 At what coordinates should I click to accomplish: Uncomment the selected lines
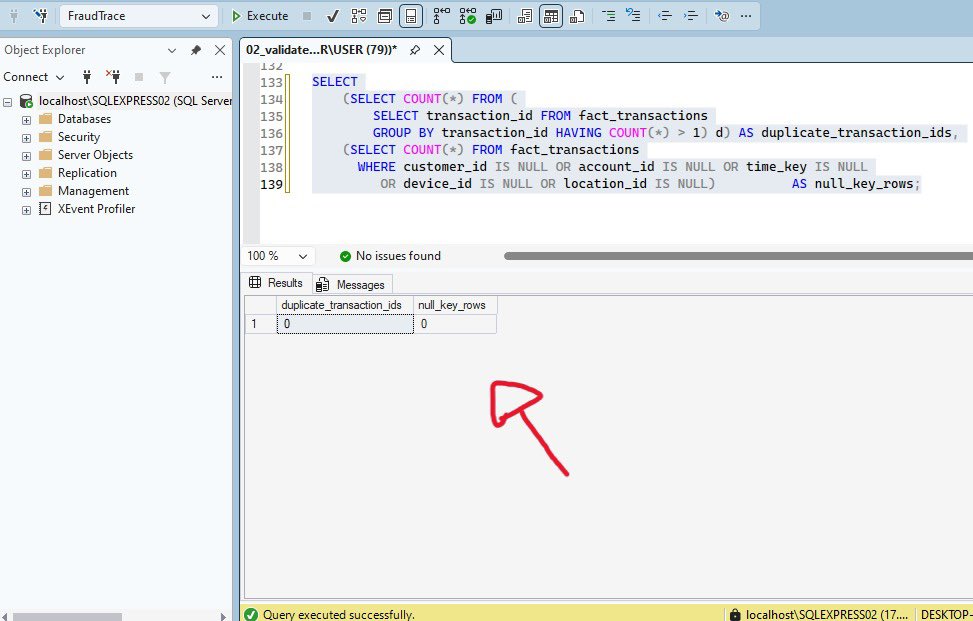[633, 16]
